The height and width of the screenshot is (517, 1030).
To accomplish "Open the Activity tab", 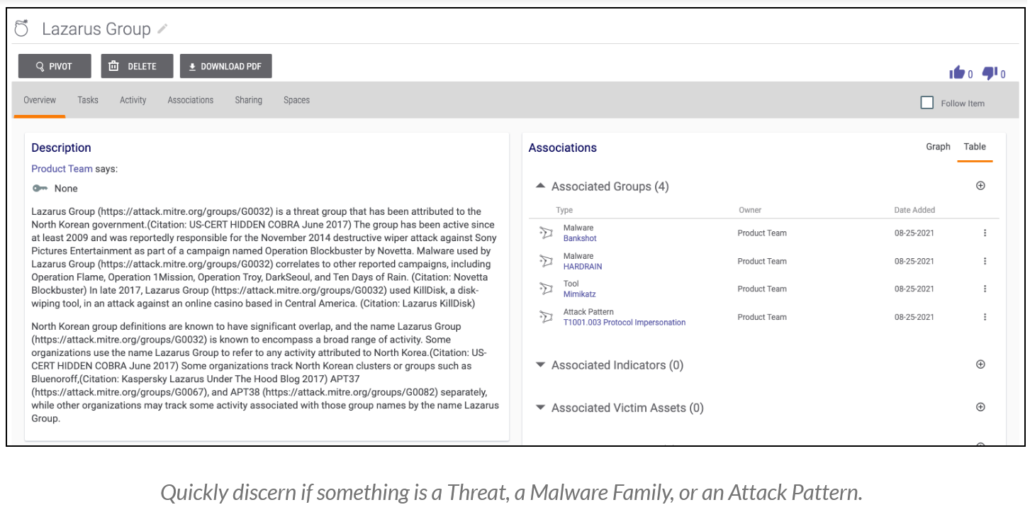I will click(x=133, y=101).
